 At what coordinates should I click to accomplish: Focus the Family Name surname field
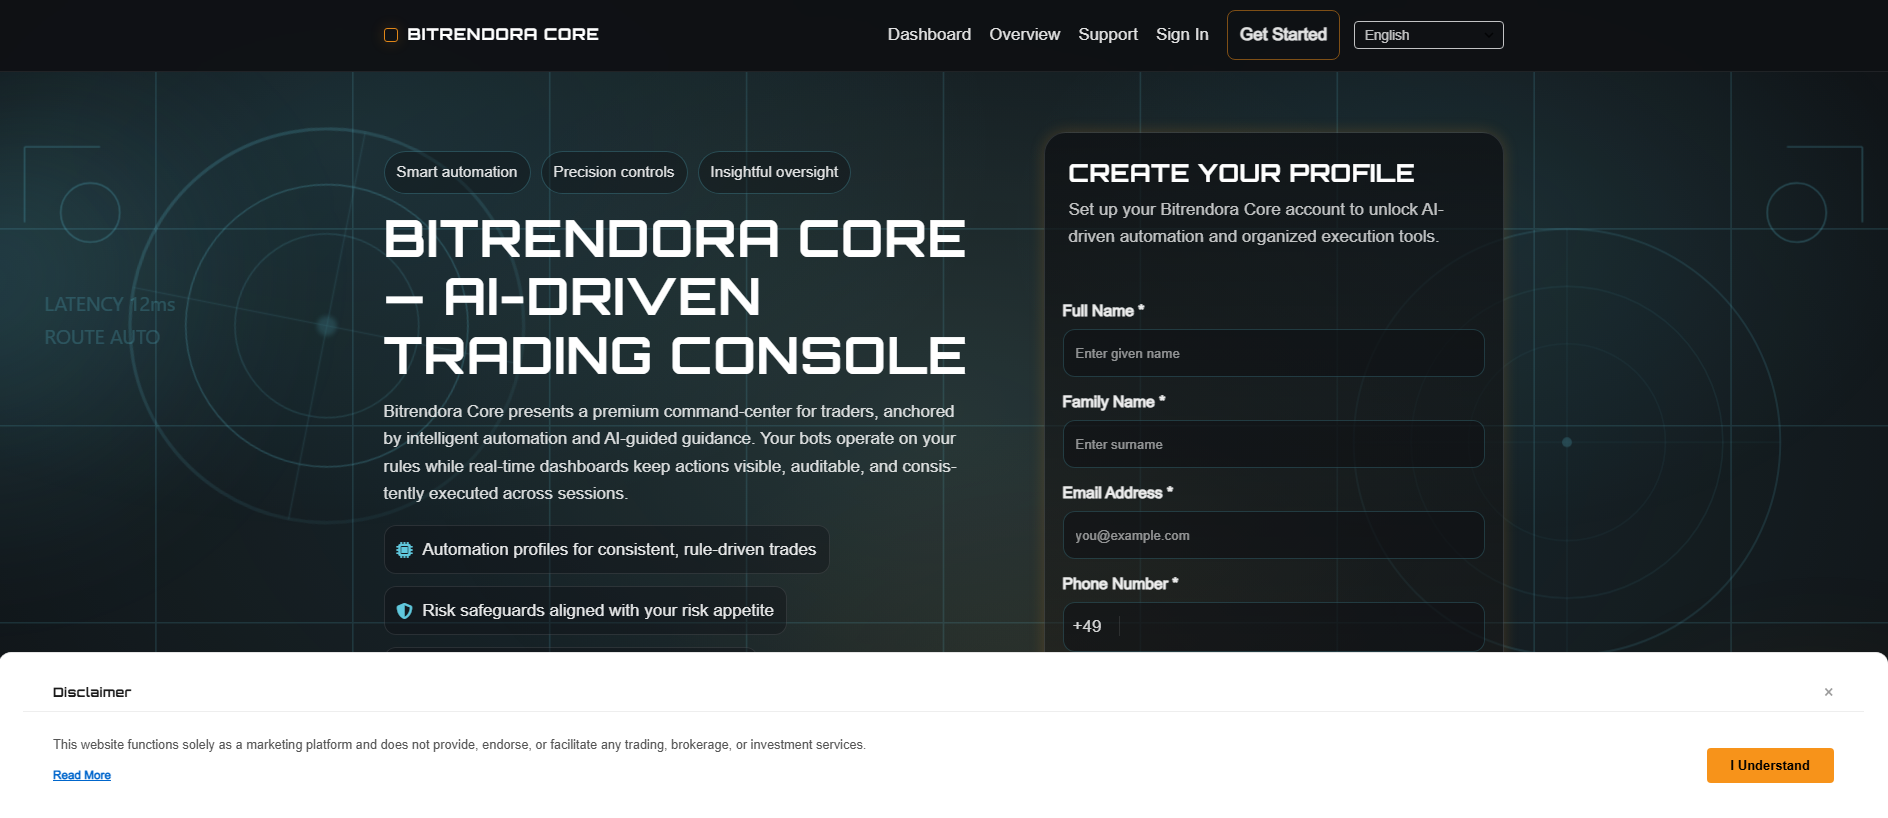pos(1273,444)
